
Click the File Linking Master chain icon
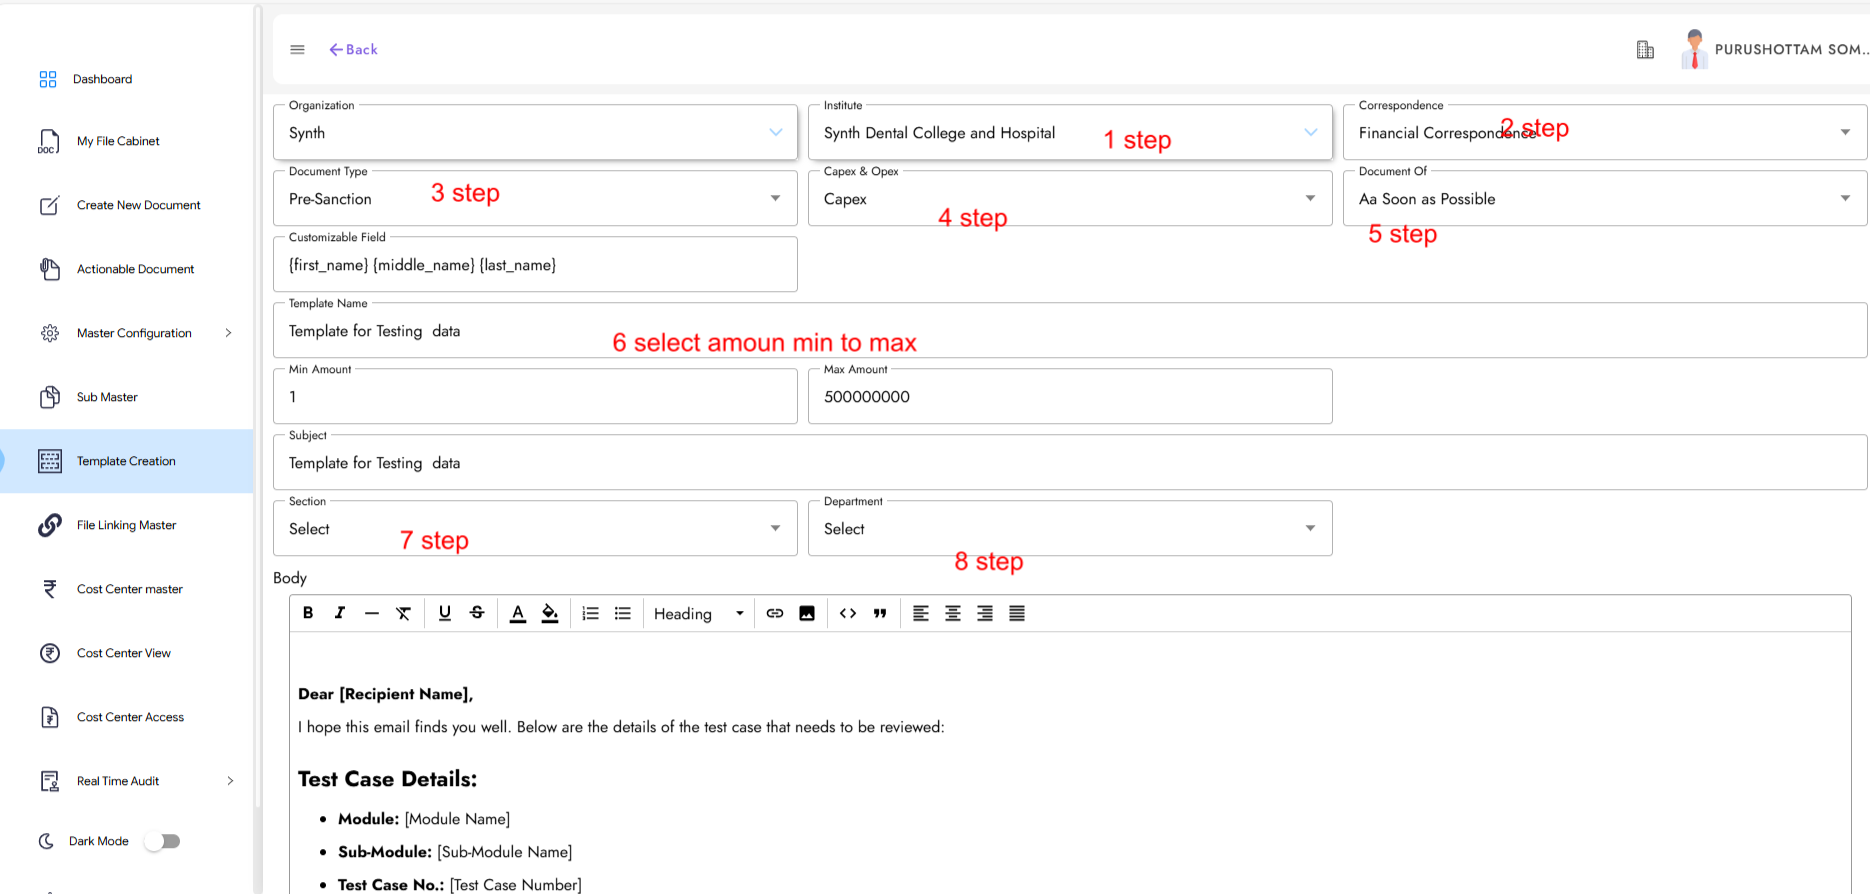point(49,525)
